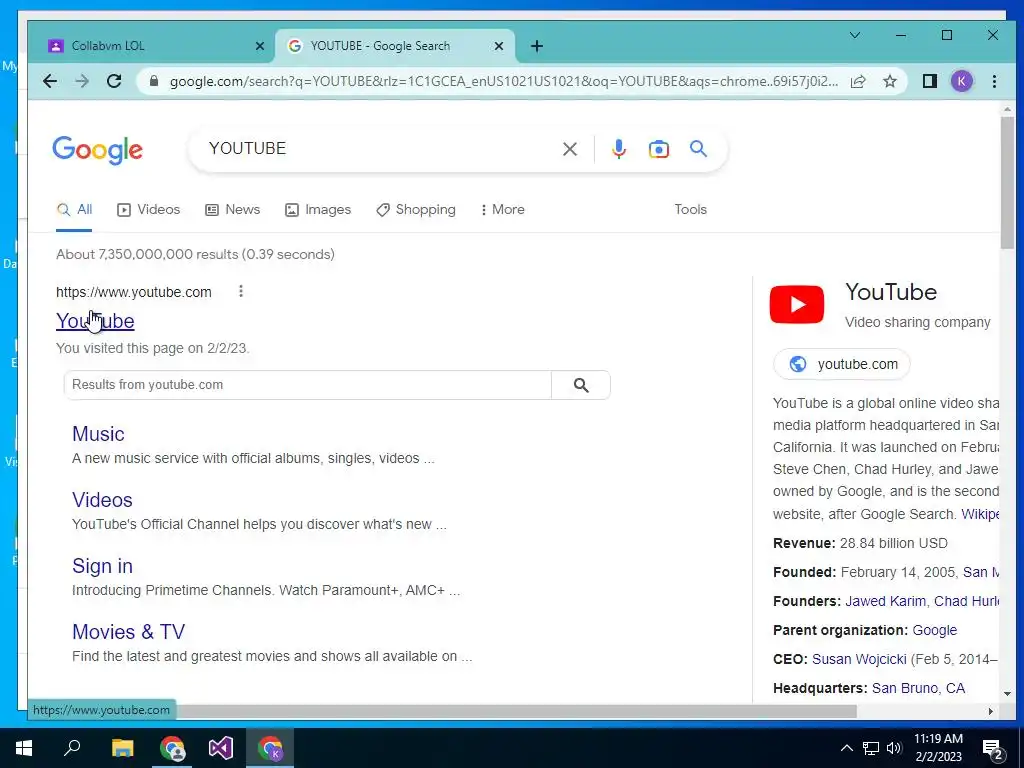Switch to the Videos results tab

pos(148,210)
